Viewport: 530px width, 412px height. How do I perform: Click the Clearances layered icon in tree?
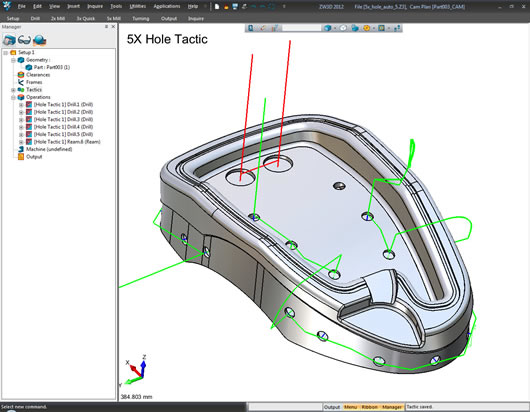click(21, 75)
